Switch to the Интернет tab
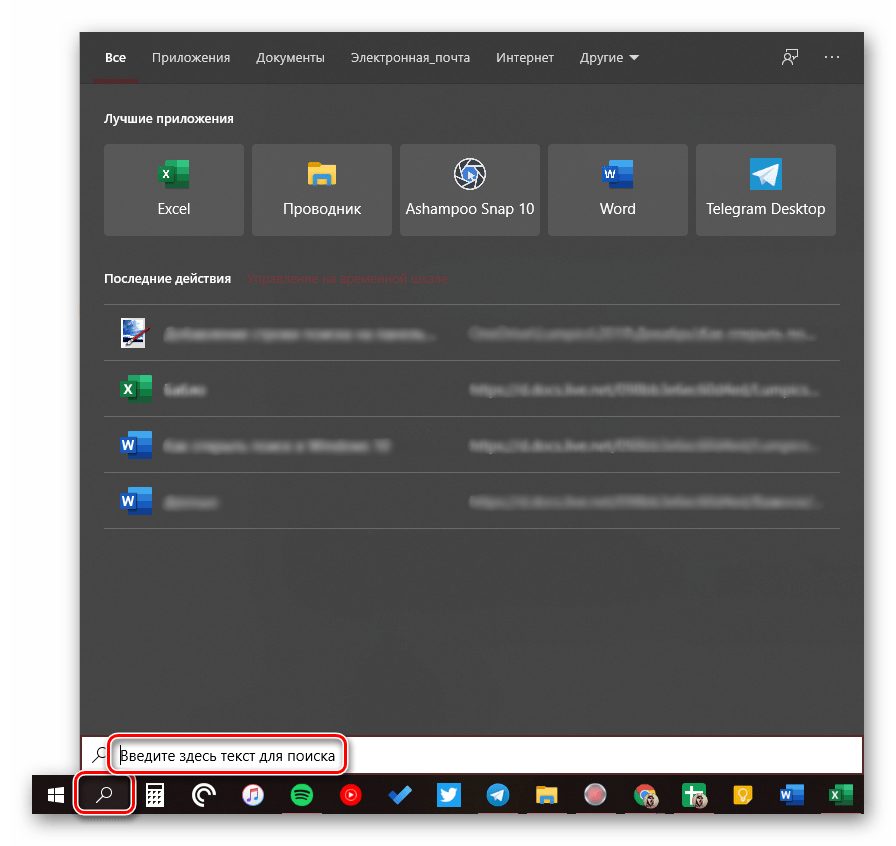The width and height of the screenshot is (896, 846). pos(525,58)
